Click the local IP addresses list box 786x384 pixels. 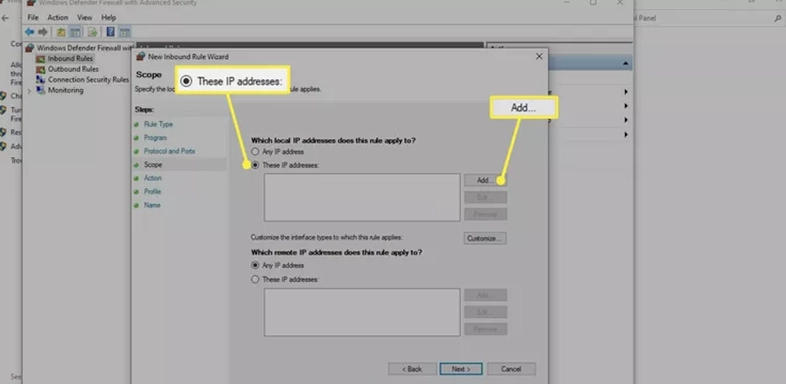point(362,198)
